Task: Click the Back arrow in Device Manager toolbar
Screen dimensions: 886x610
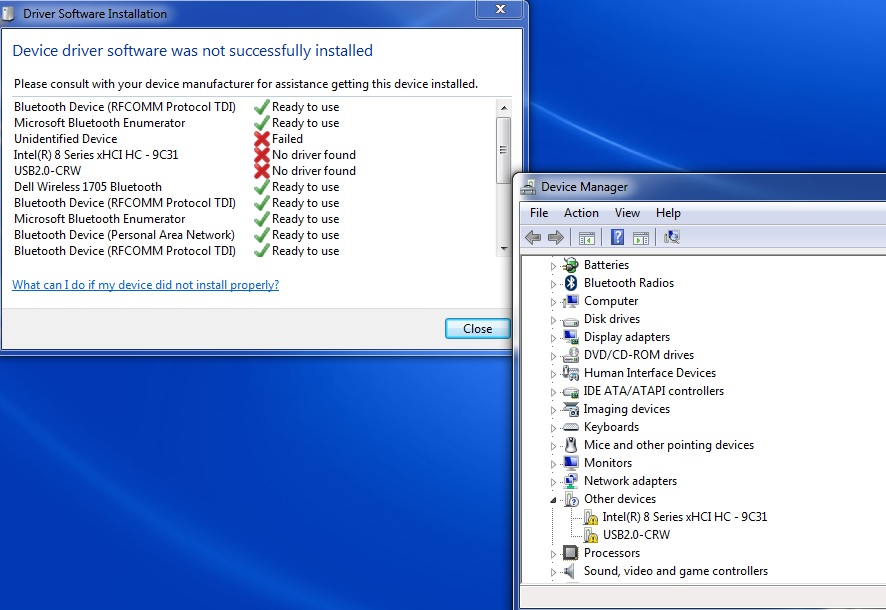Action: click(x=533, y=238)
